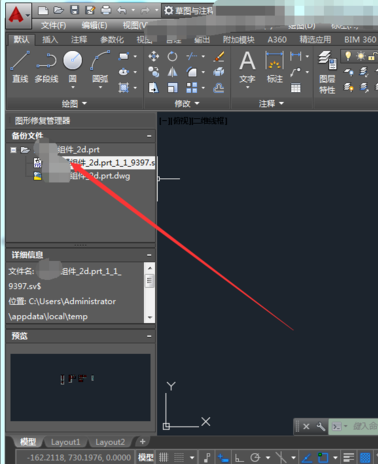Select the Polyline (多段线) tool
The image size is (378, 464).
46,66
